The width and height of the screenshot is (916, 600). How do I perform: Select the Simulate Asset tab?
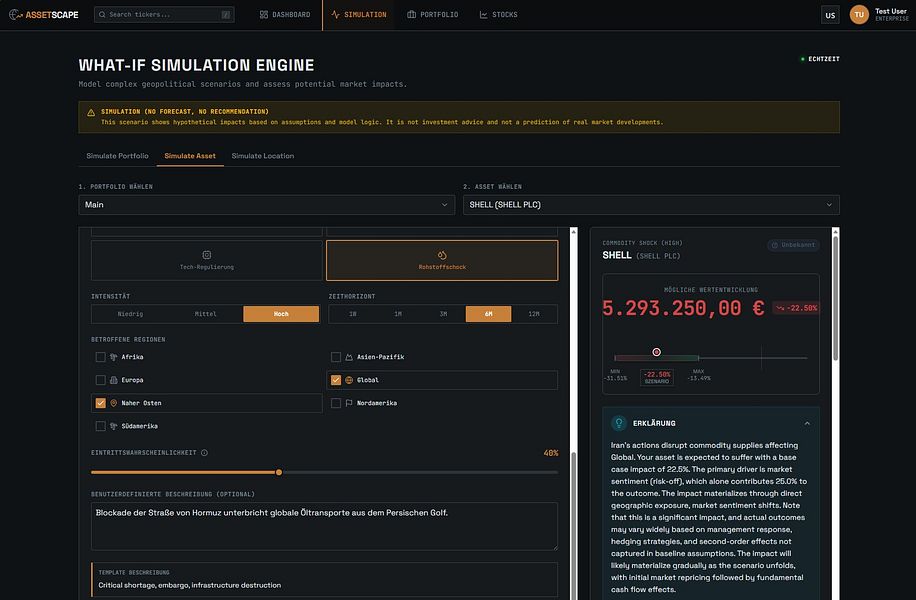[x=190, y=156]
